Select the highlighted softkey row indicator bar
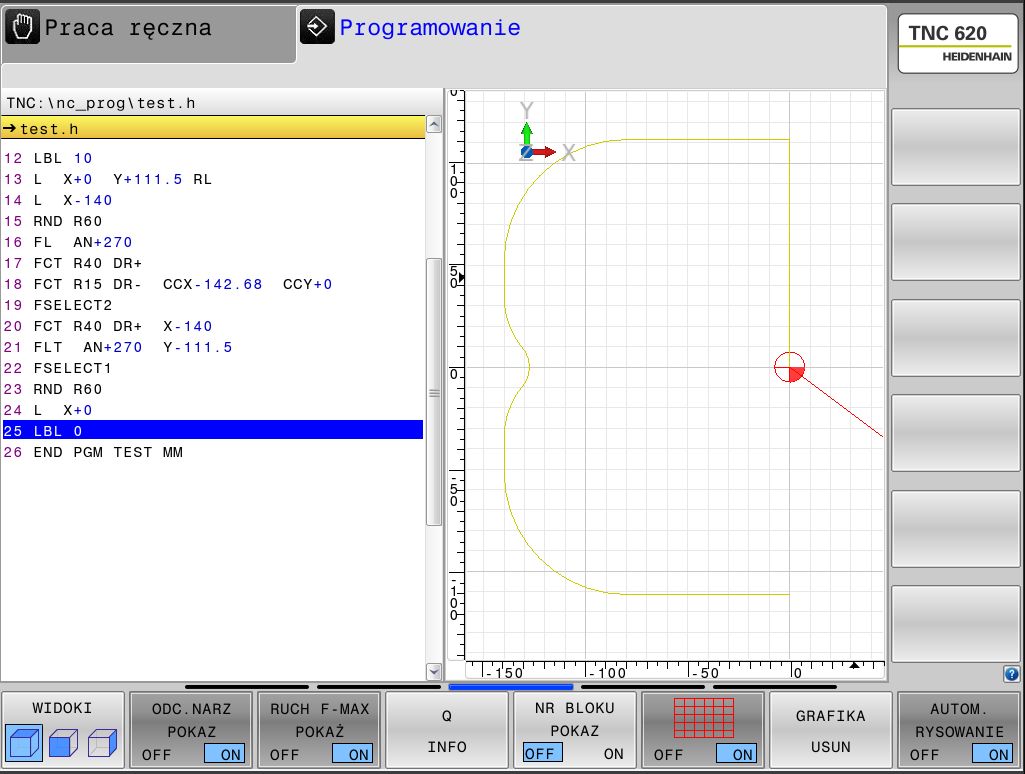 pos(511,687)
